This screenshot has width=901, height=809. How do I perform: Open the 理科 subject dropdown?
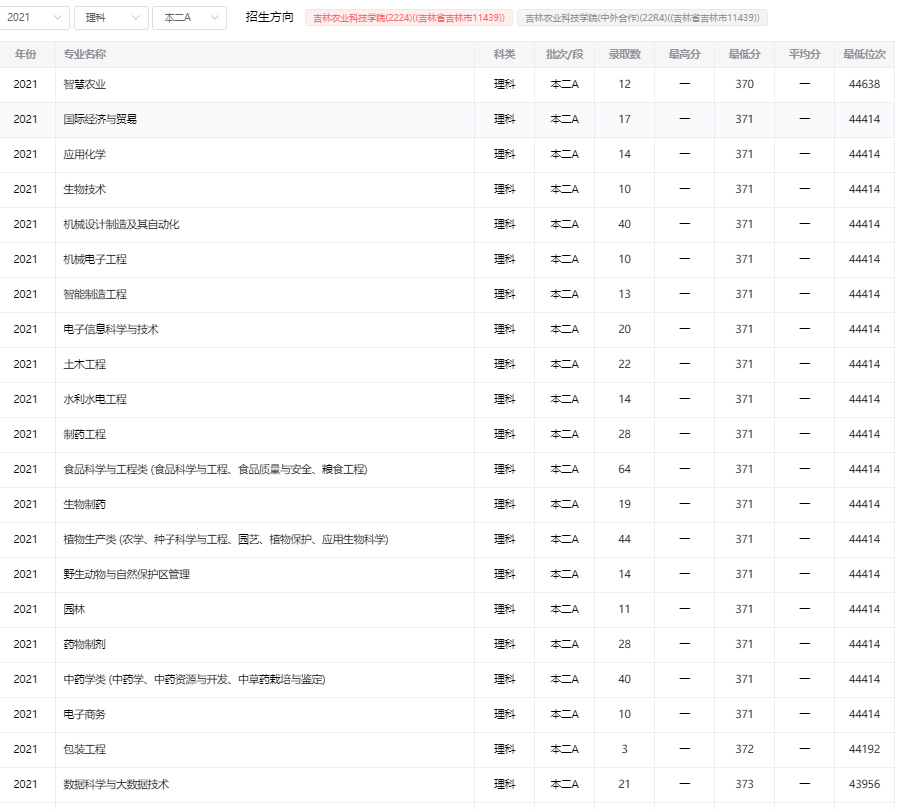click(x=111, y=18)
